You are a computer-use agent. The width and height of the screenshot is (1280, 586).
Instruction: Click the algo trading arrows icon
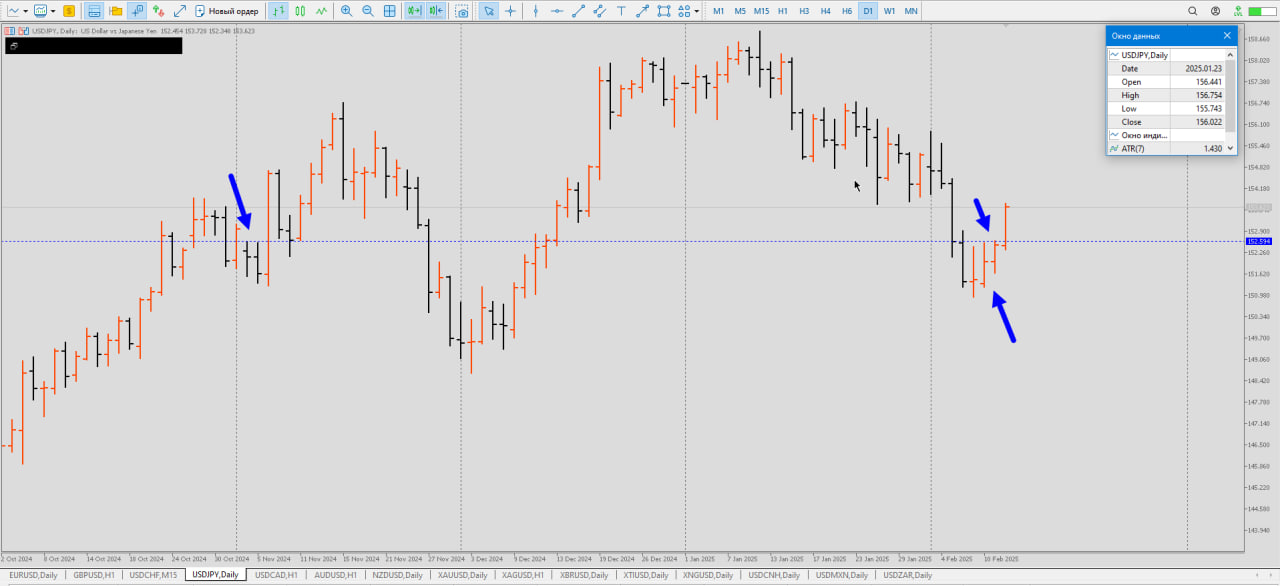pos(158,11)
